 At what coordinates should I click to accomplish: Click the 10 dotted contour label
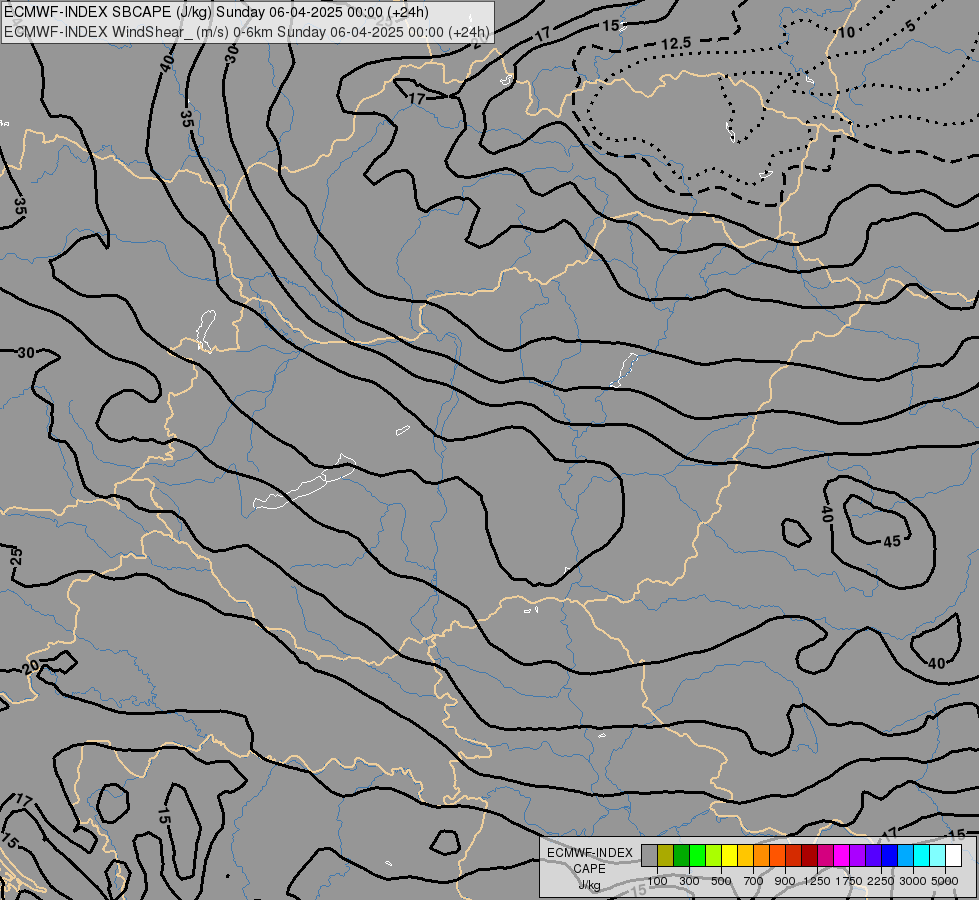coord(846,32)
